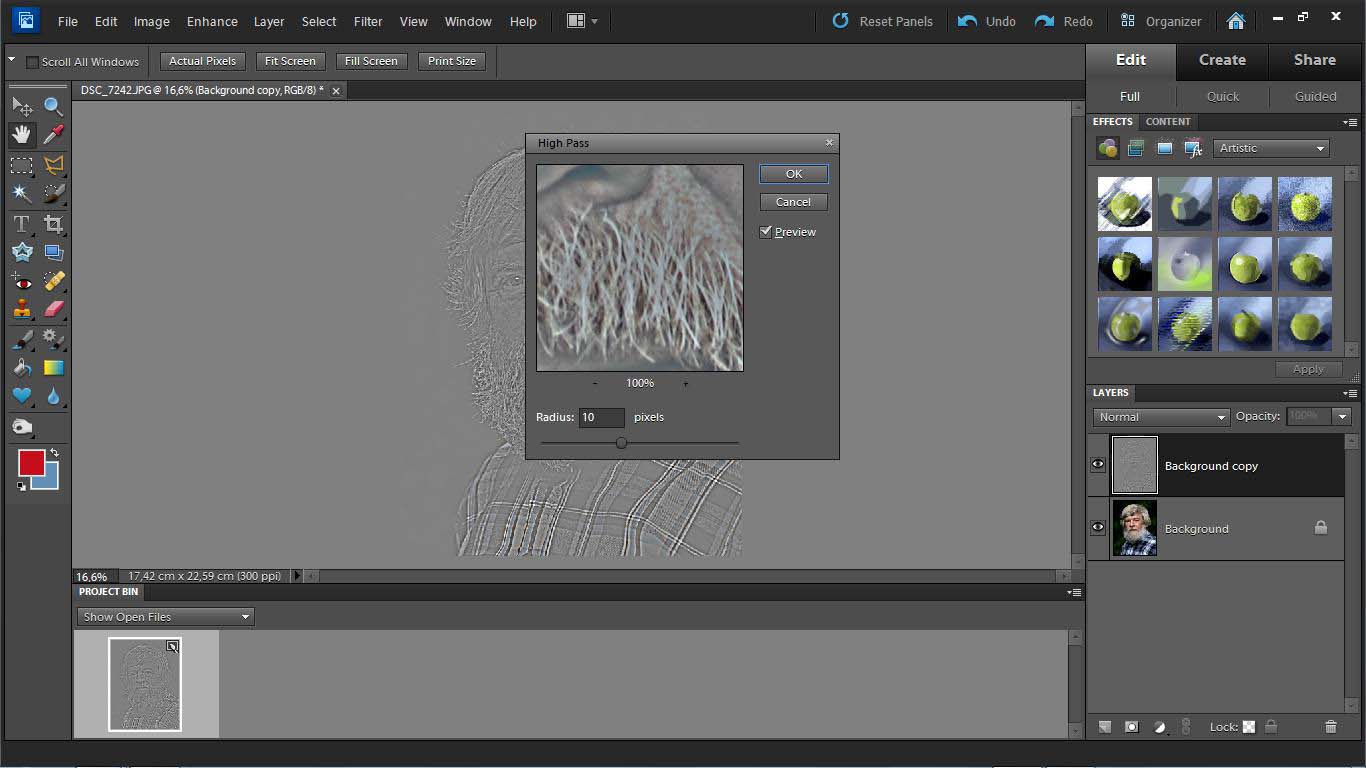Select the Crop tool

[53, 224]
